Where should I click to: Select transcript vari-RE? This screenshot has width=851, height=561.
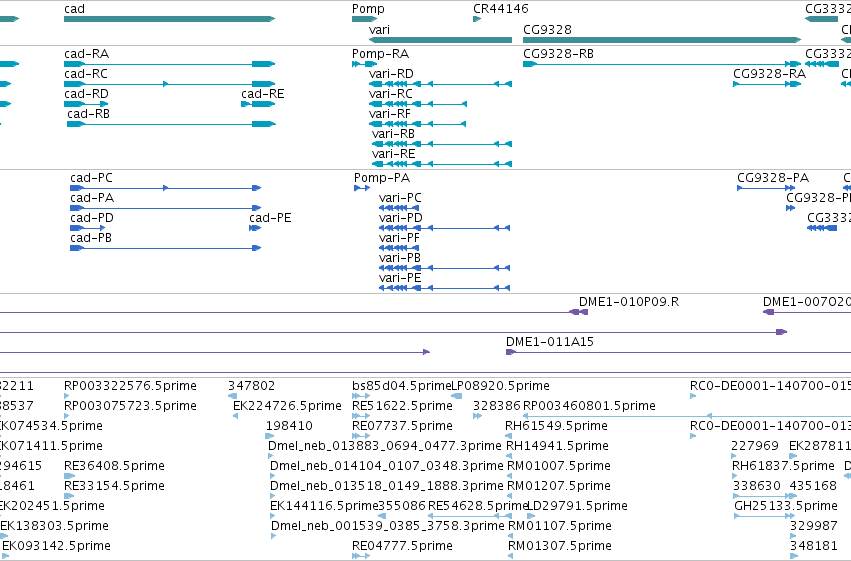442,164
